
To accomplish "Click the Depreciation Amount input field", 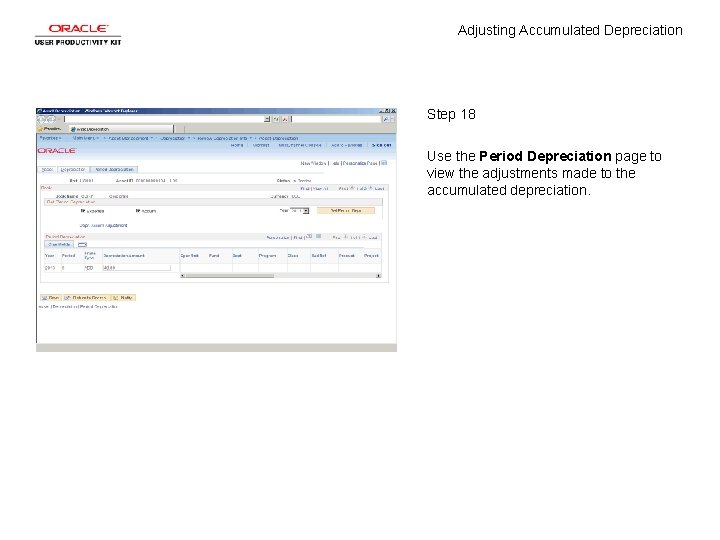I will coord(136,268).
